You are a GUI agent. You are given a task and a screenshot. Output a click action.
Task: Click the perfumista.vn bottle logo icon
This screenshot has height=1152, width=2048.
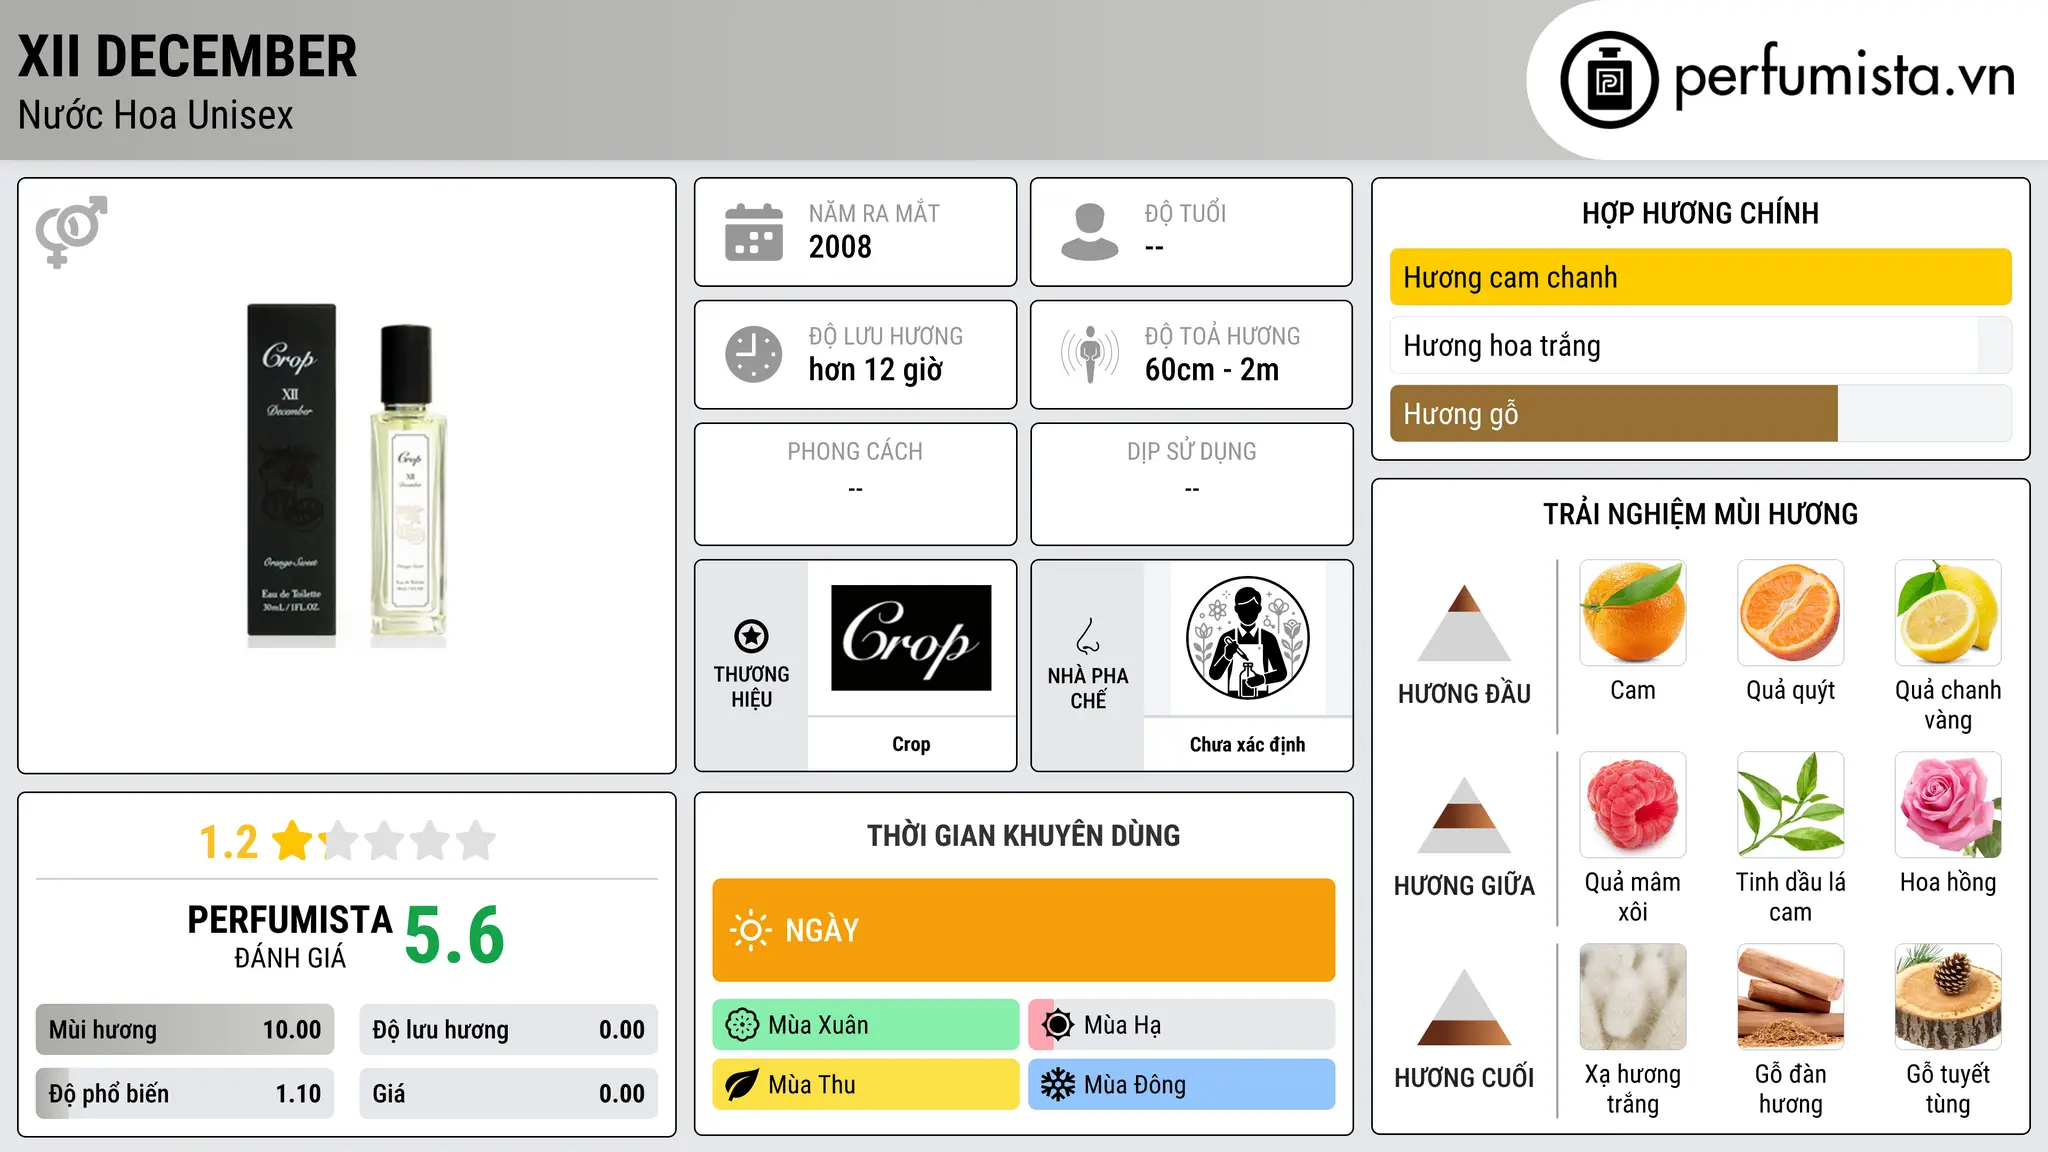[1609, 80]
